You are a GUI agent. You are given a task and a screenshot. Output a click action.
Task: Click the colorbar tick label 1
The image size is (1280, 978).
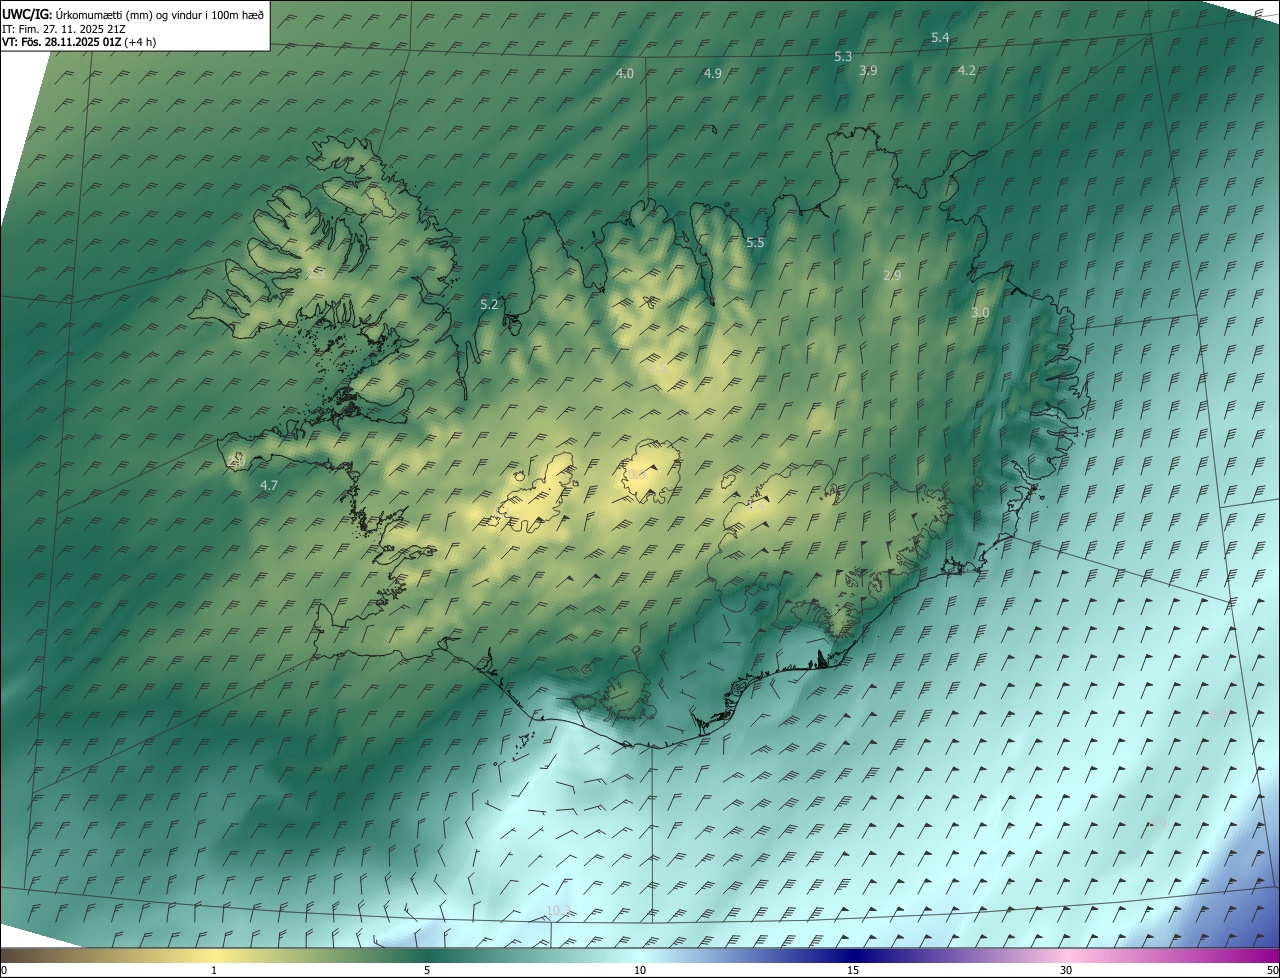(x=214, y=970)
